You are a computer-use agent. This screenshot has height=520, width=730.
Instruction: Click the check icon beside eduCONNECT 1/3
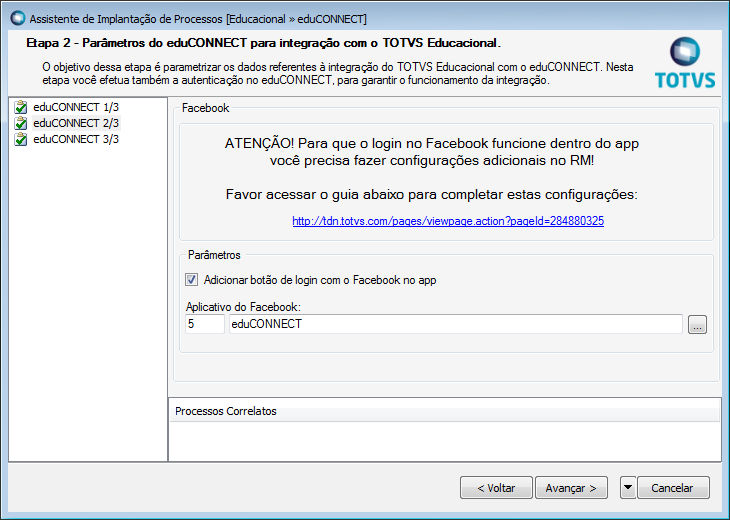click(x=21, y=108)
